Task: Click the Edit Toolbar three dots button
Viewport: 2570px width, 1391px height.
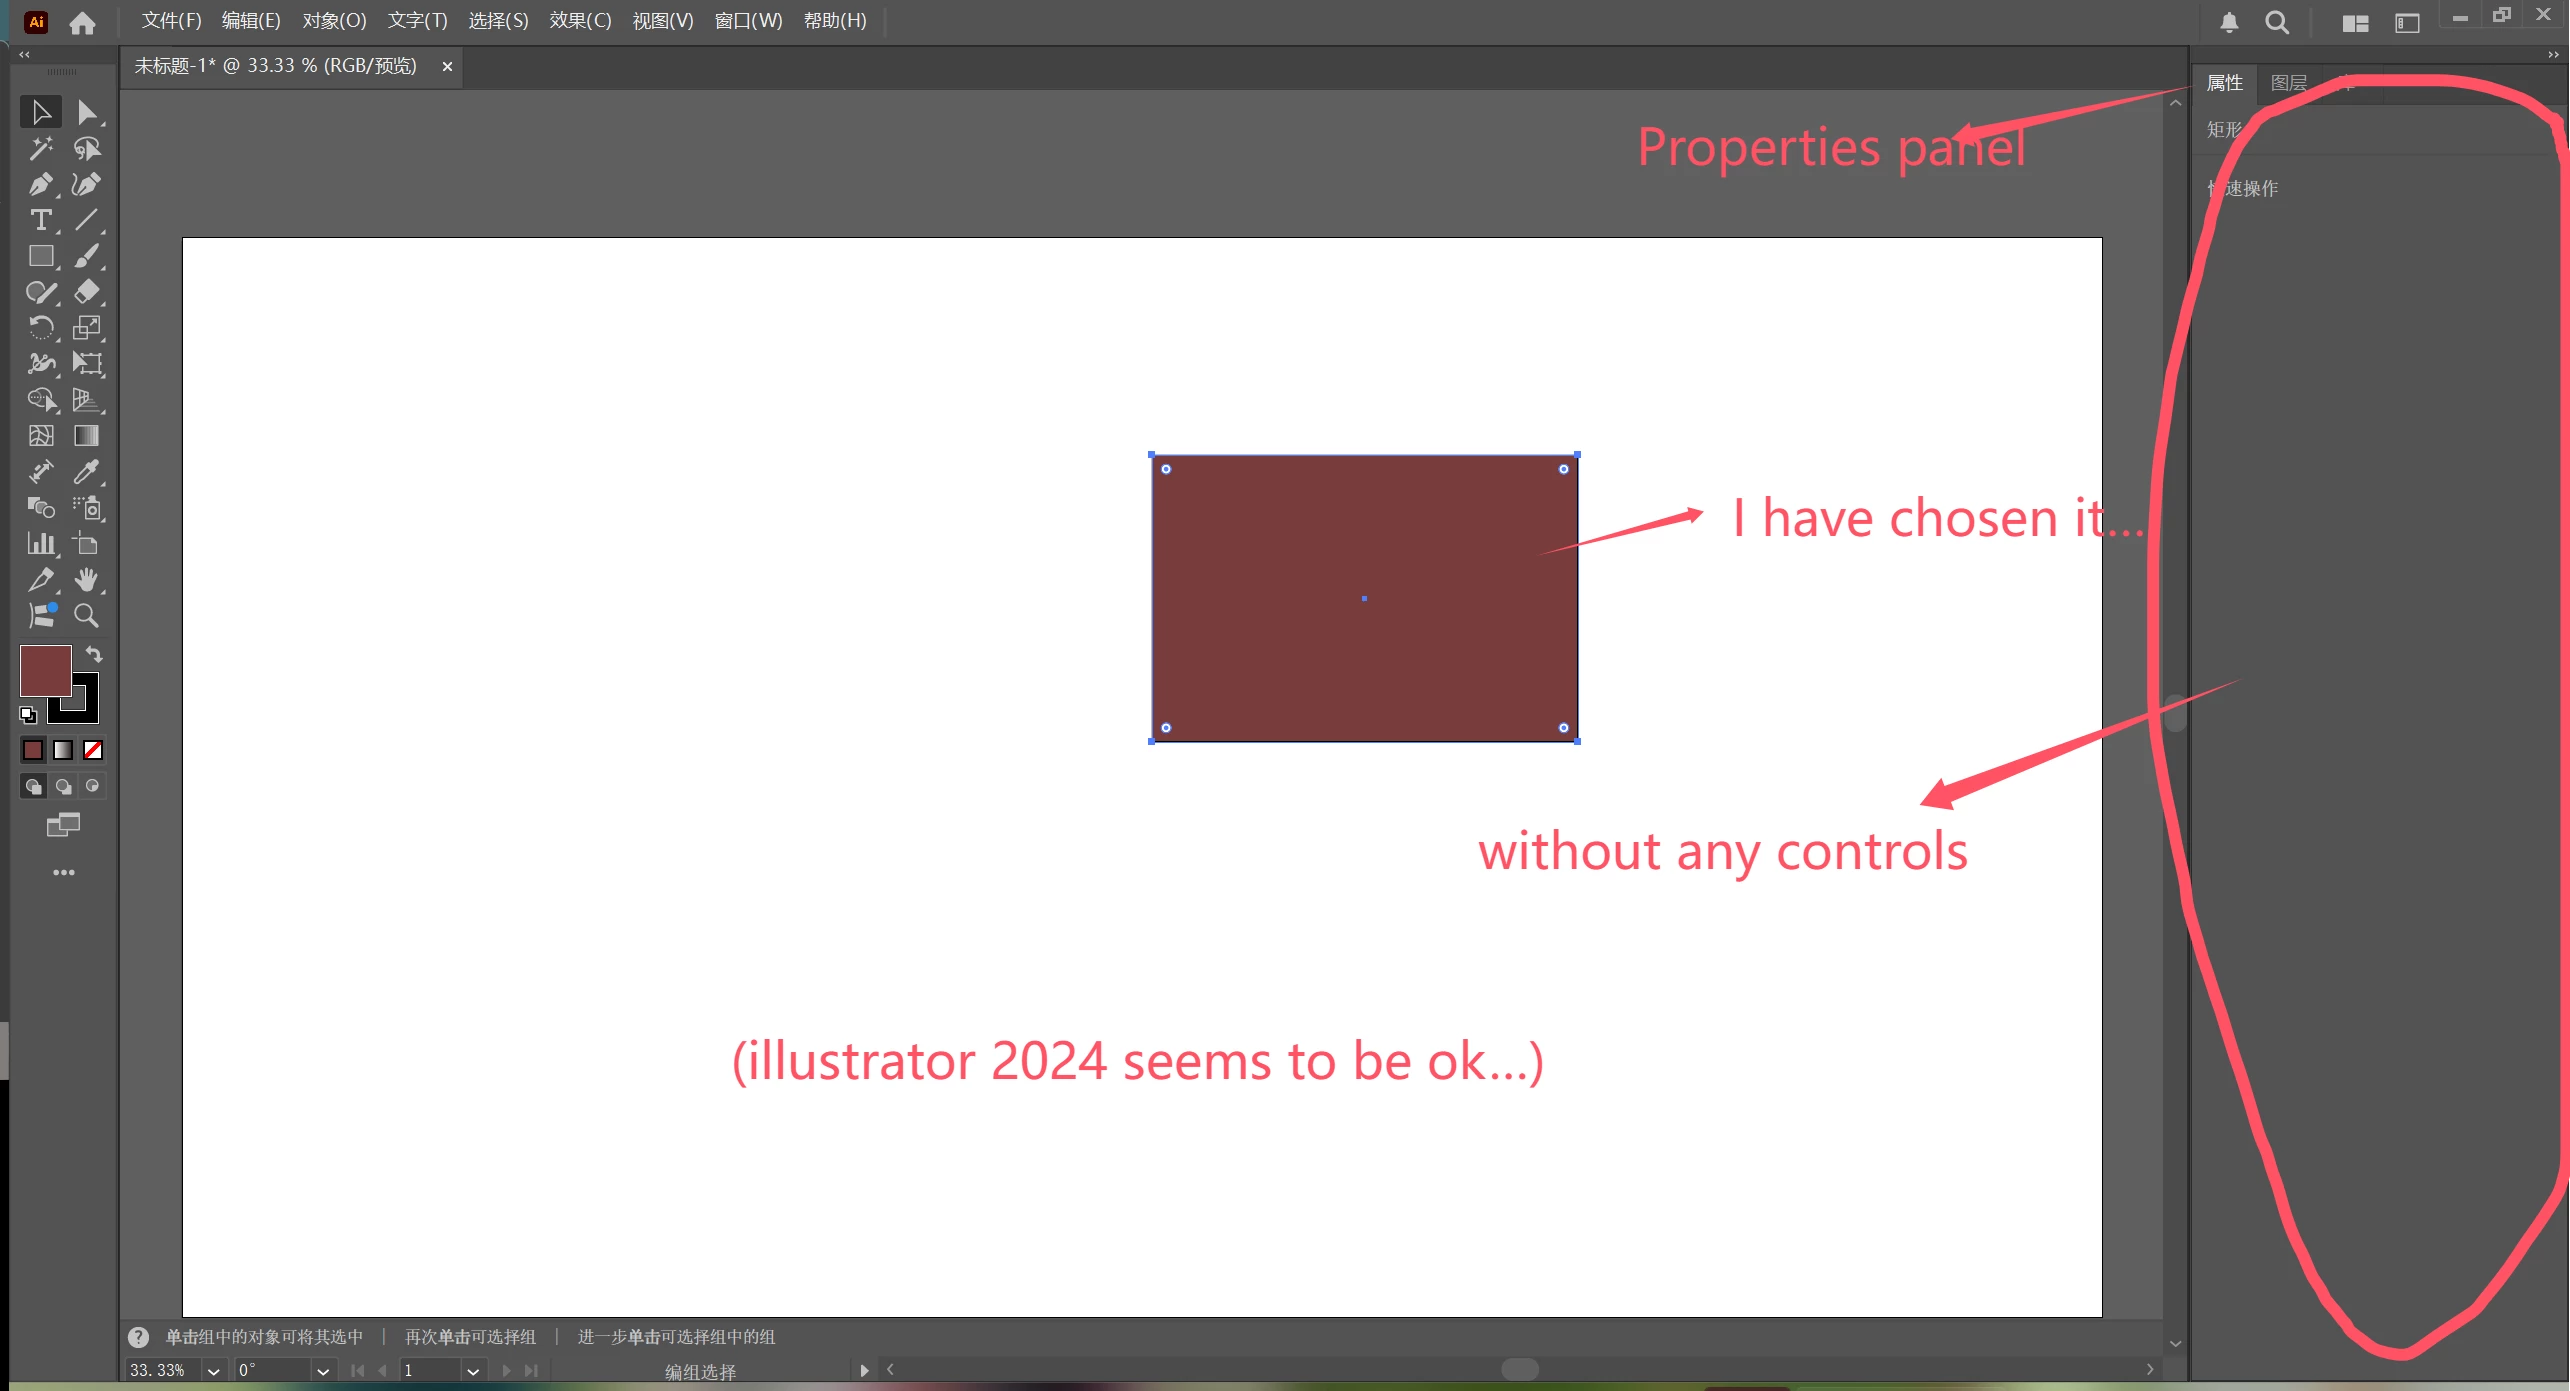Action: 63,873
